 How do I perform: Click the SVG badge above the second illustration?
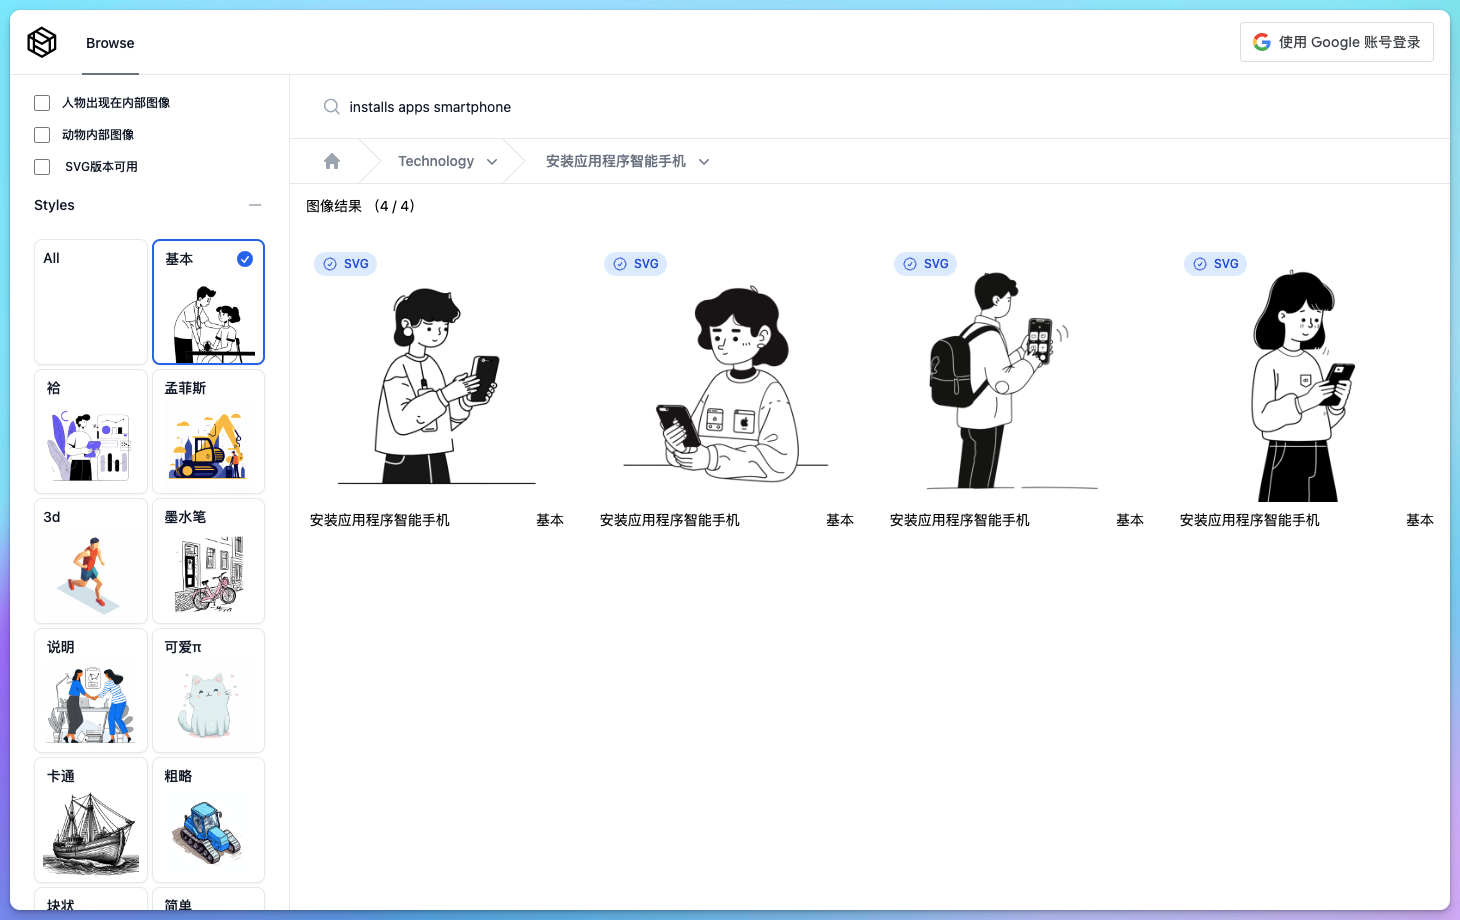[x=635, y=263]
